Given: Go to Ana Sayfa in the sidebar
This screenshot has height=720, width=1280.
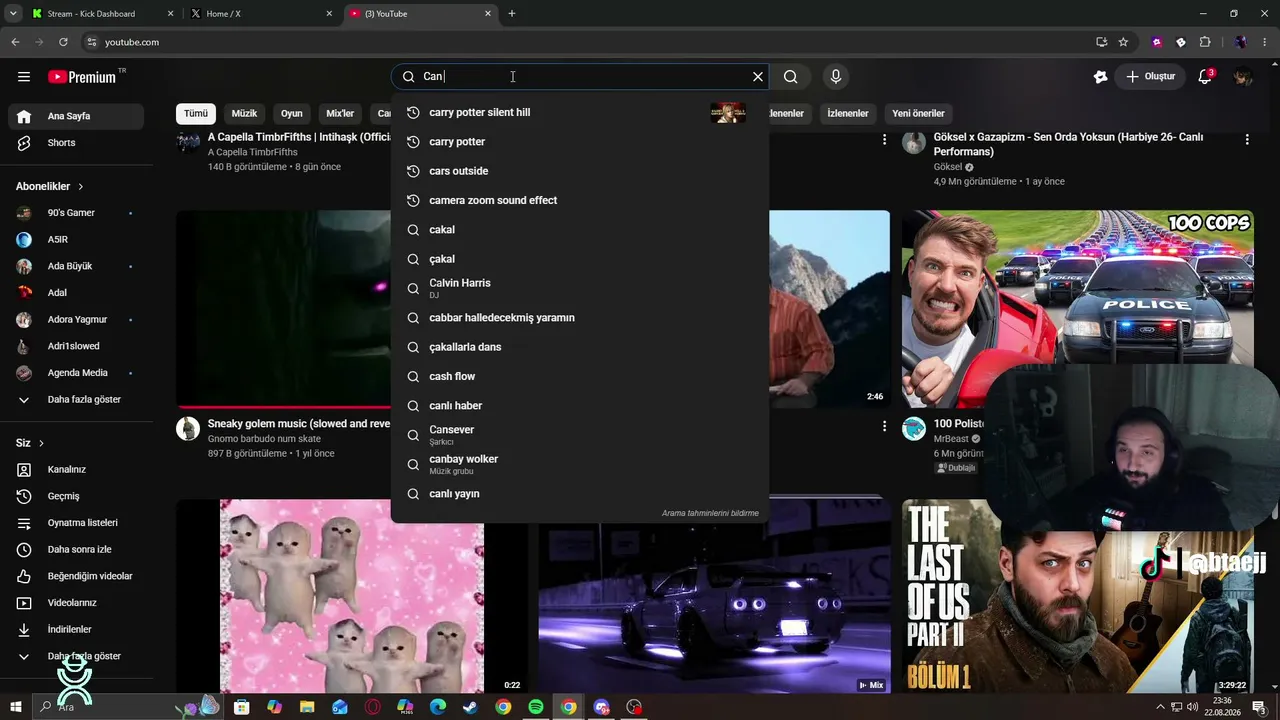Looking at the screenshot, I should point(76,116).
